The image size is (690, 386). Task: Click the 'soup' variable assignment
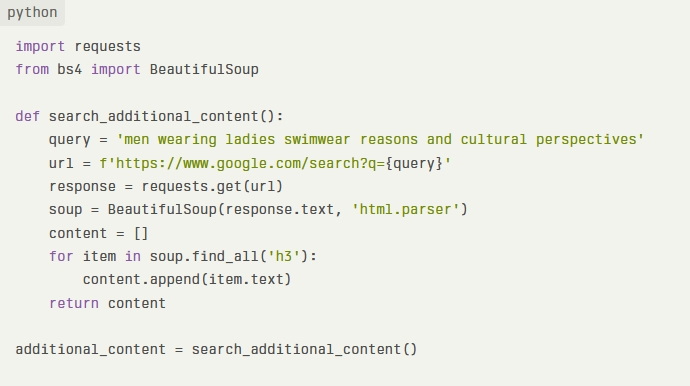[66, 209]
